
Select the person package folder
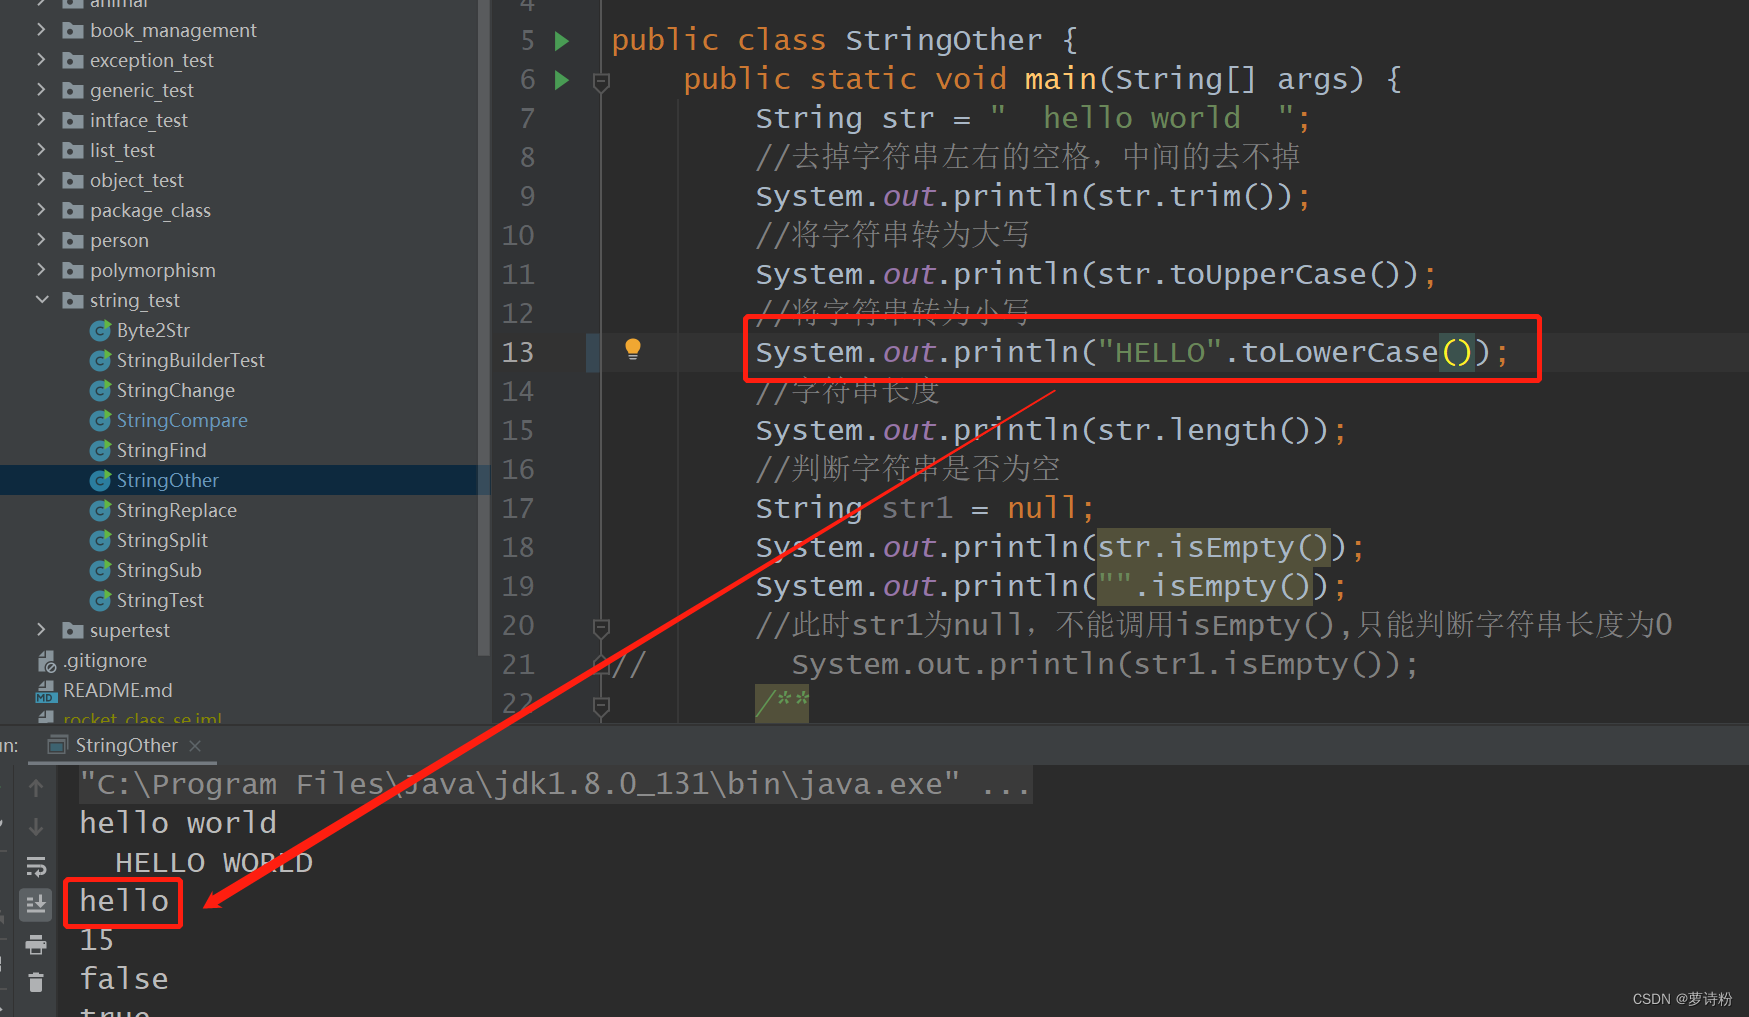point(119,240)
